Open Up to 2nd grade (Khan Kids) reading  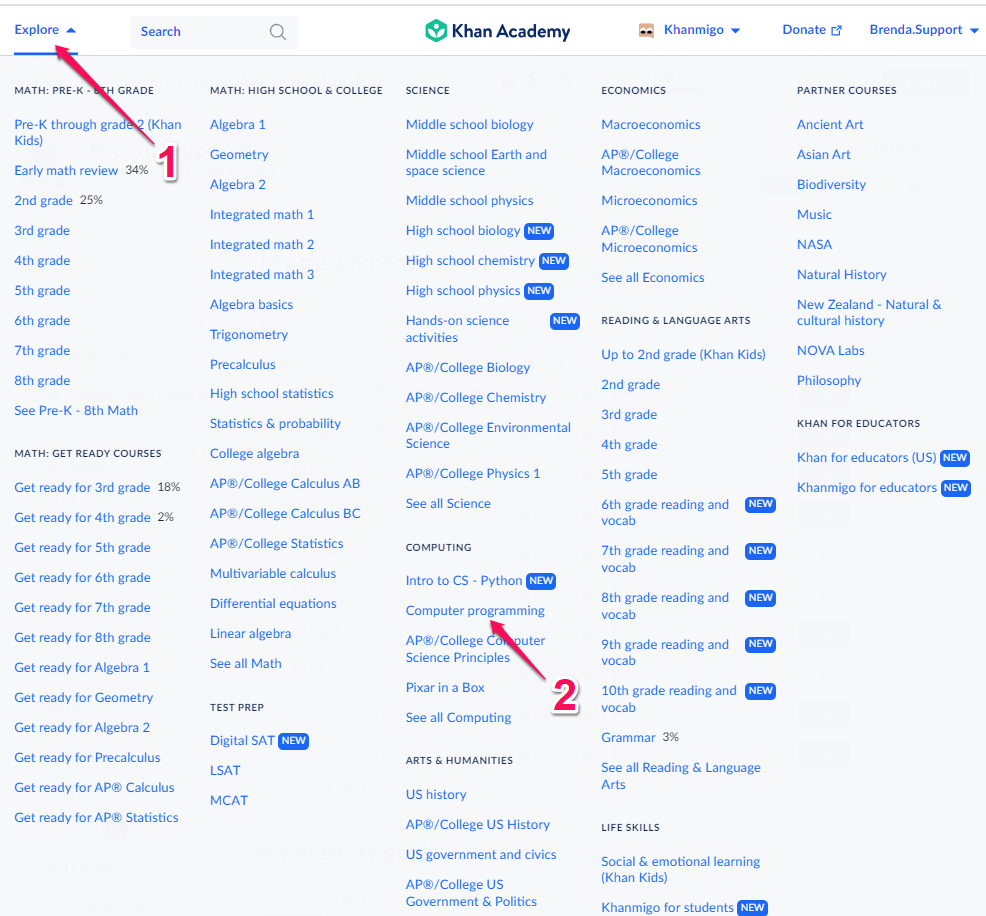[684, 355]
